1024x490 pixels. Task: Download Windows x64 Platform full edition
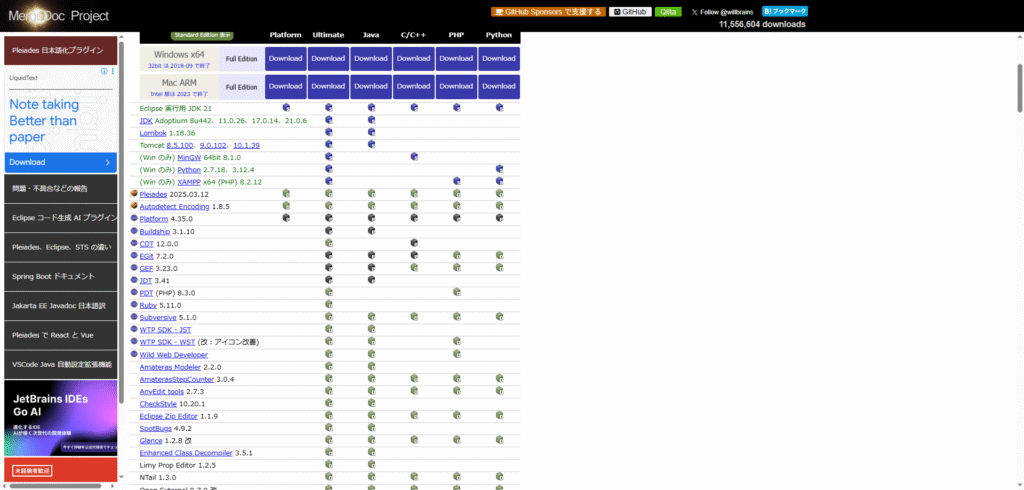coord(285,59)
